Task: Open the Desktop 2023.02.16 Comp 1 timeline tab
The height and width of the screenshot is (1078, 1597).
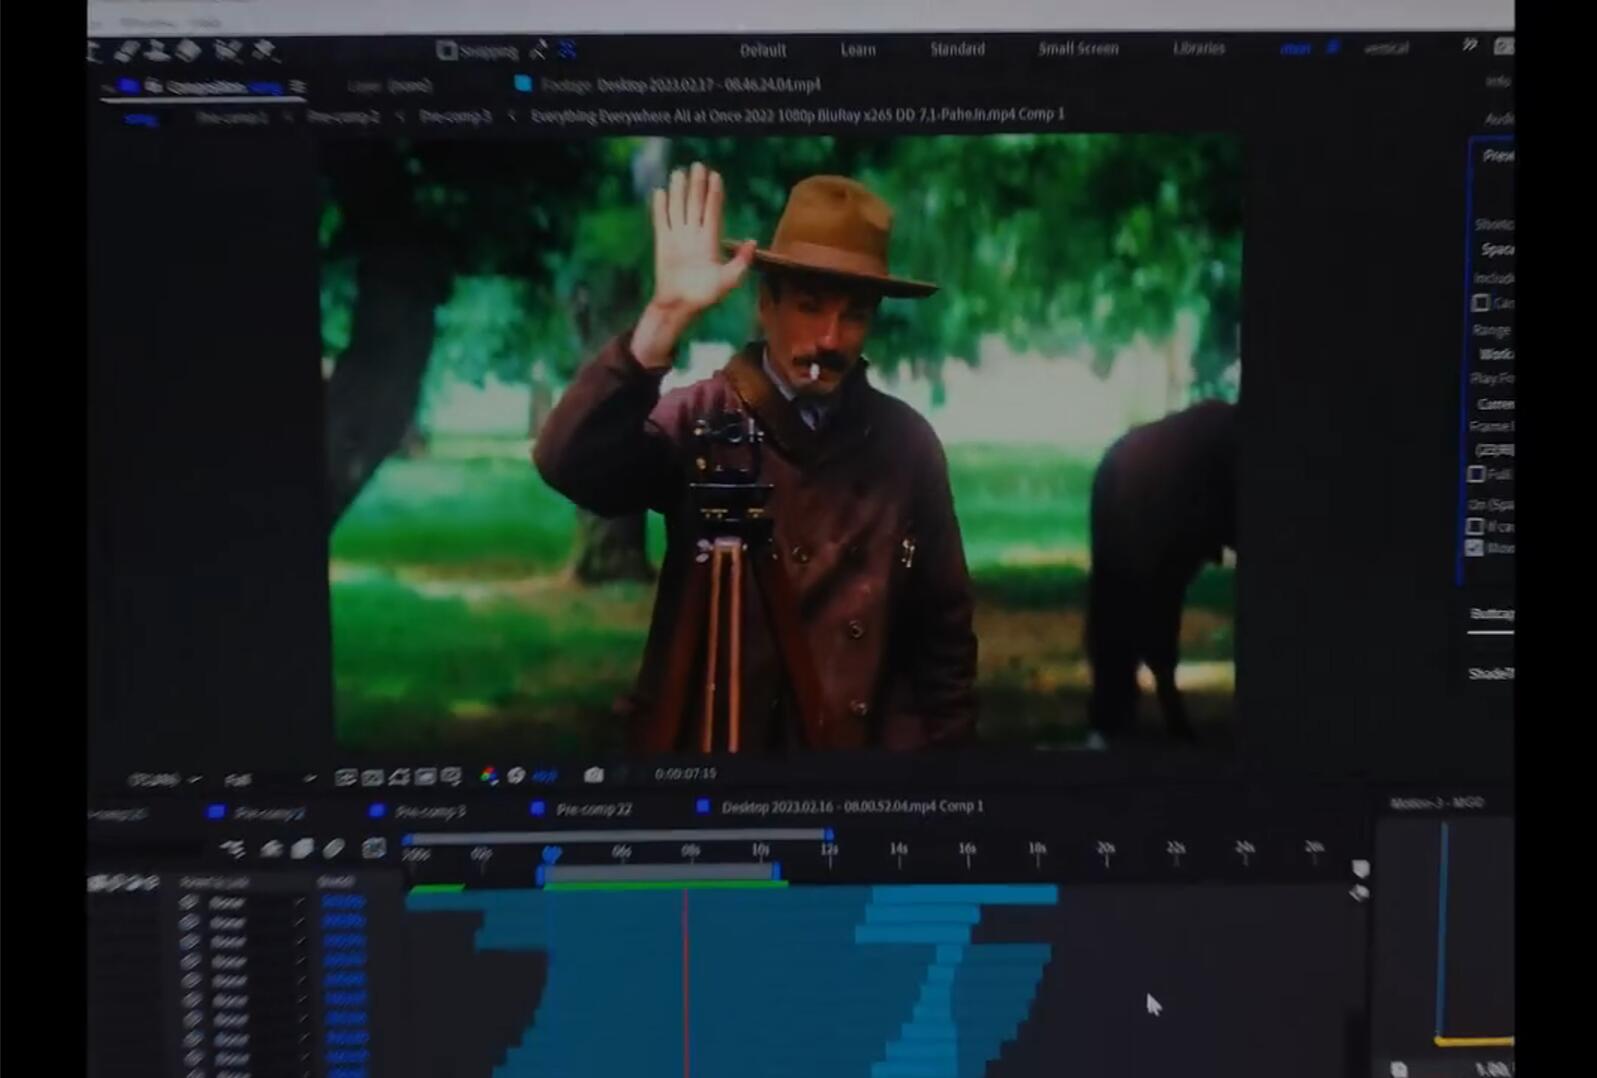Action: 851,806
